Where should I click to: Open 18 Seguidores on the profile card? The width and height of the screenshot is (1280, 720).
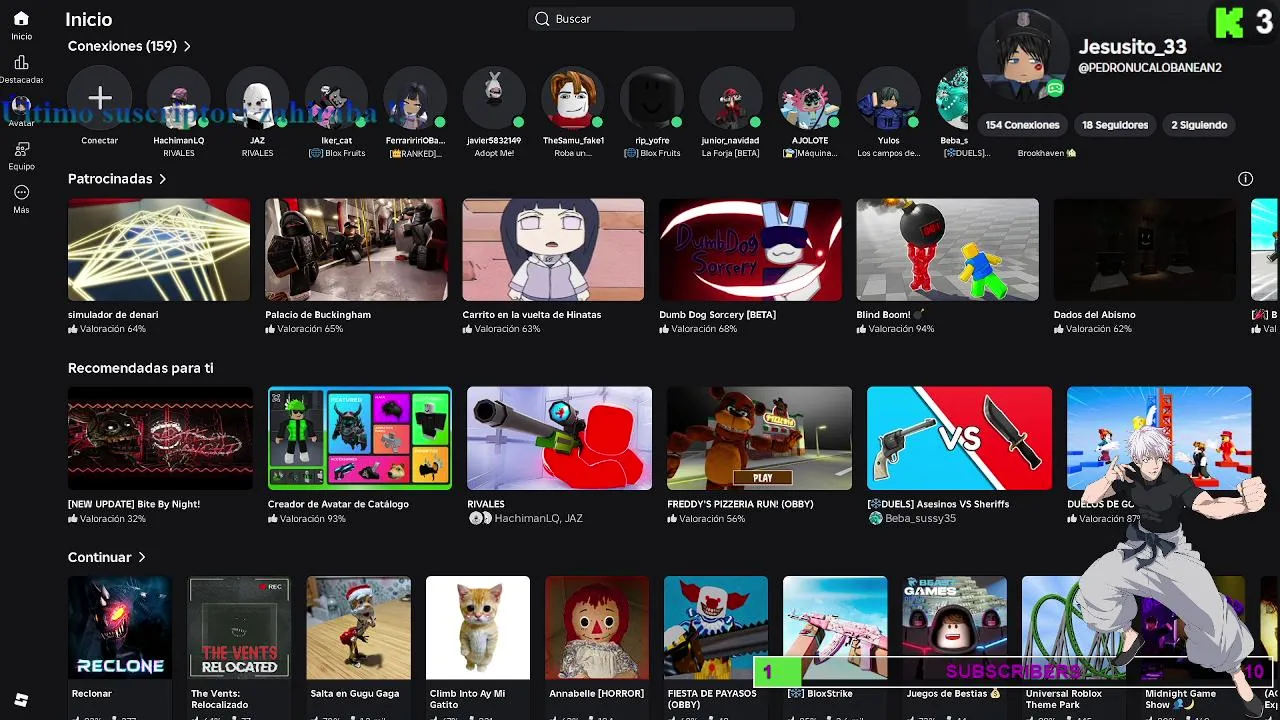[1115, 125]
